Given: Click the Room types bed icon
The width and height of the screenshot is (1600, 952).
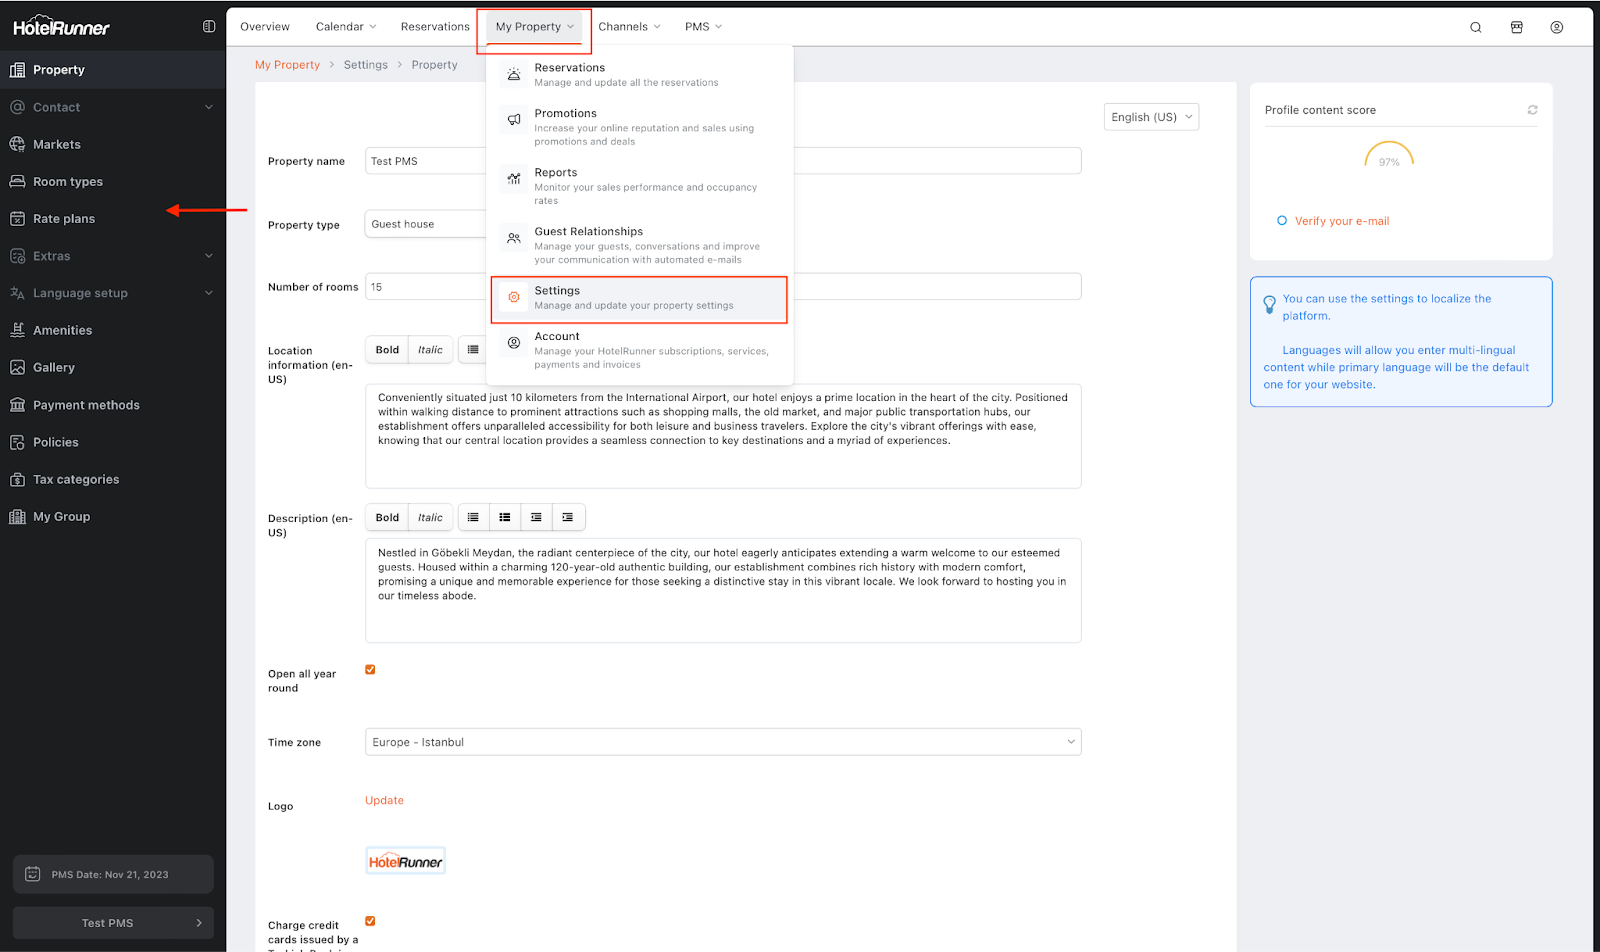Looking at the screenshot, I should click(x=17, y=182).
